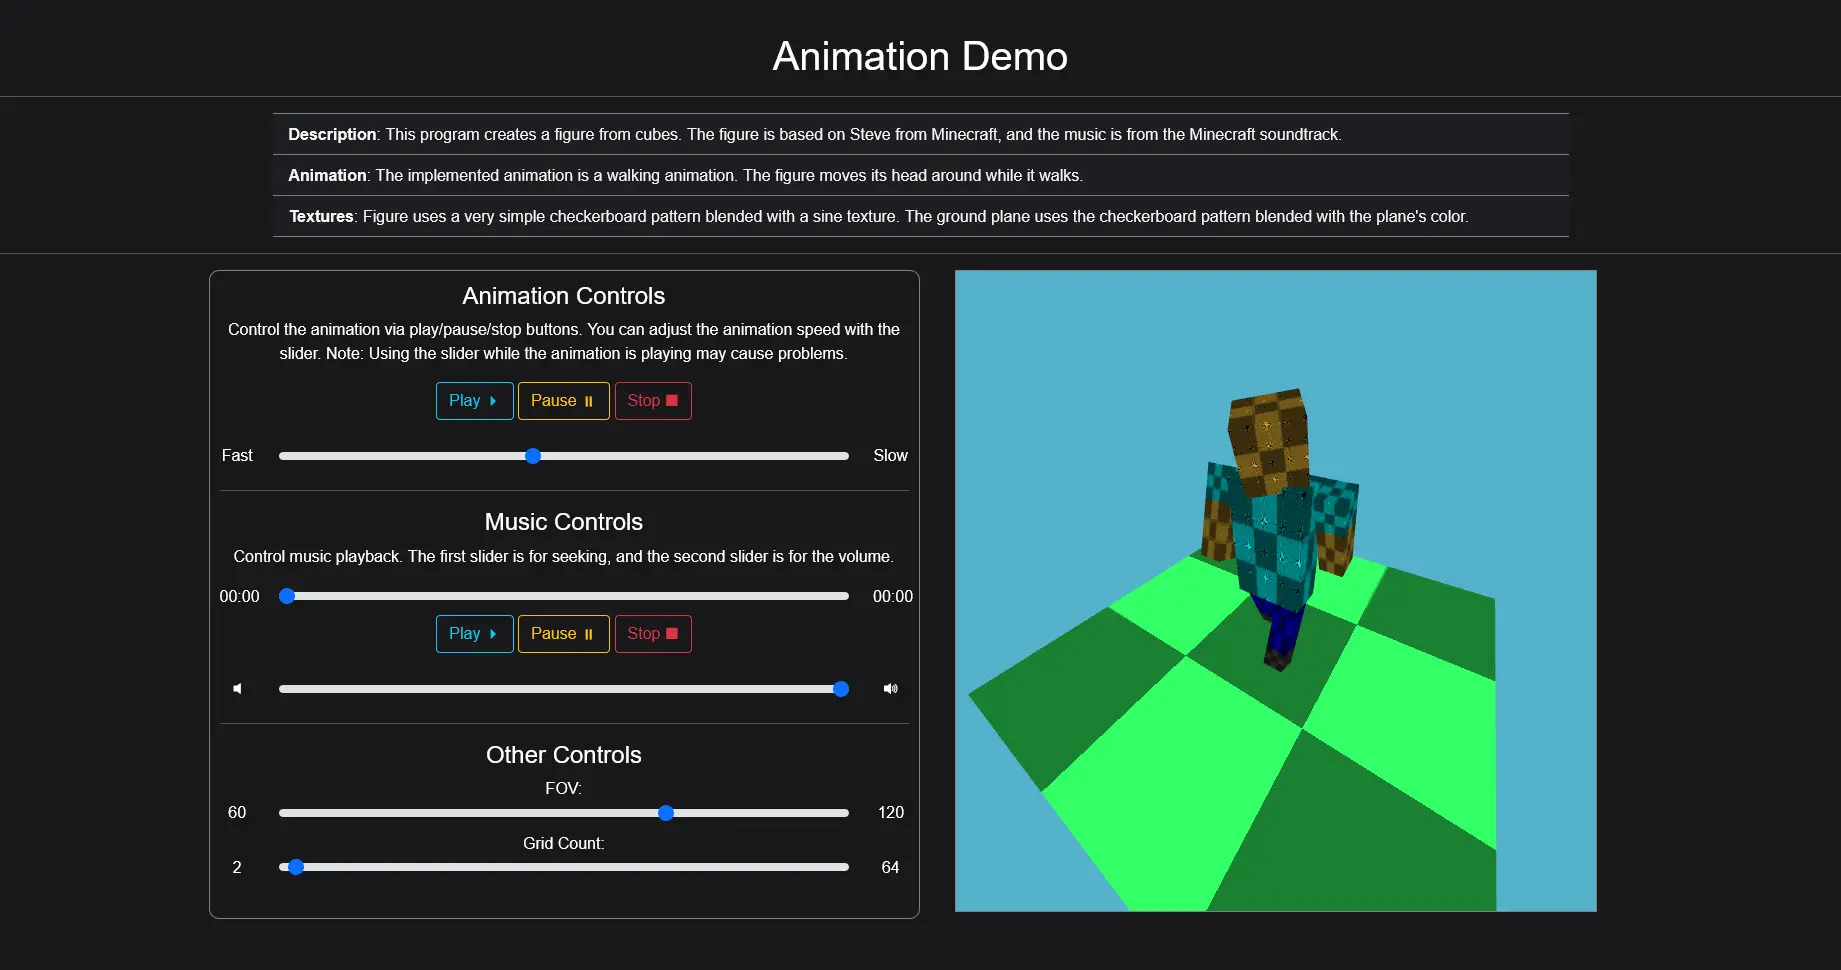Screen dimensions: 1841x970
Task: Click the 'Slow' speed label
Action: coord(890,456)
